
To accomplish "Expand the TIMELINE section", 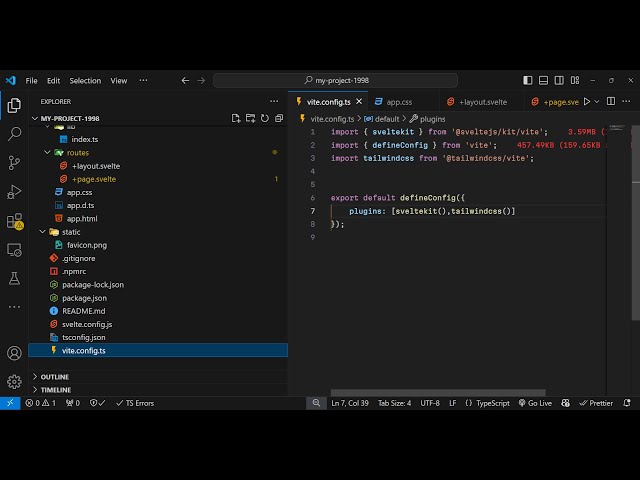I will [55, 390].
